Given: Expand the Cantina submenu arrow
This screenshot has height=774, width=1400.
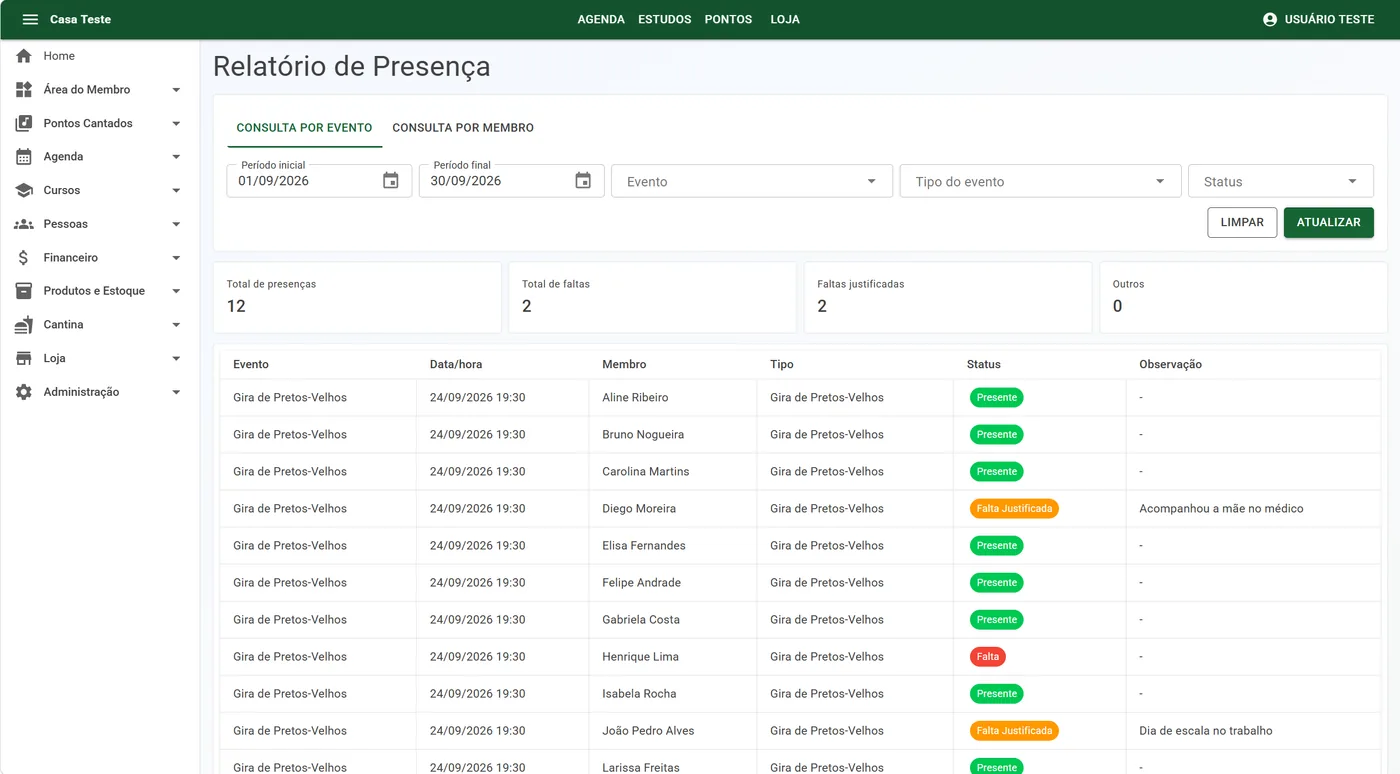Looking at the screenshot, I should click(x=176, y=325).
